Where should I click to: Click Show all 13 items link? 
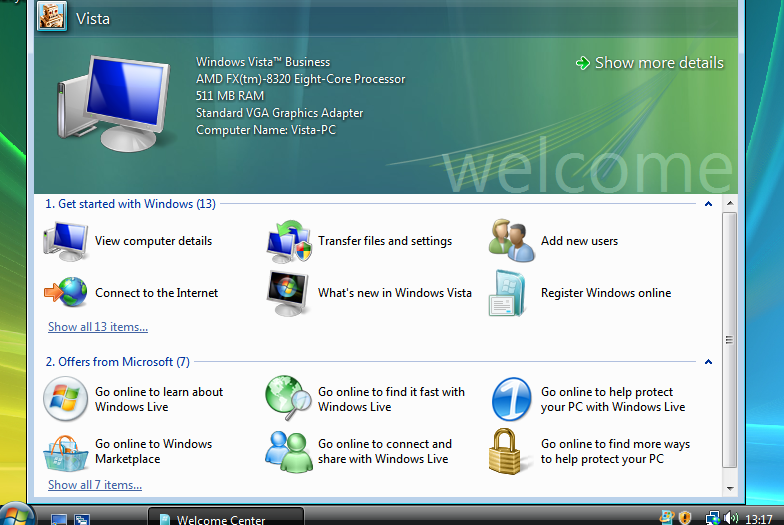(98, 327)
